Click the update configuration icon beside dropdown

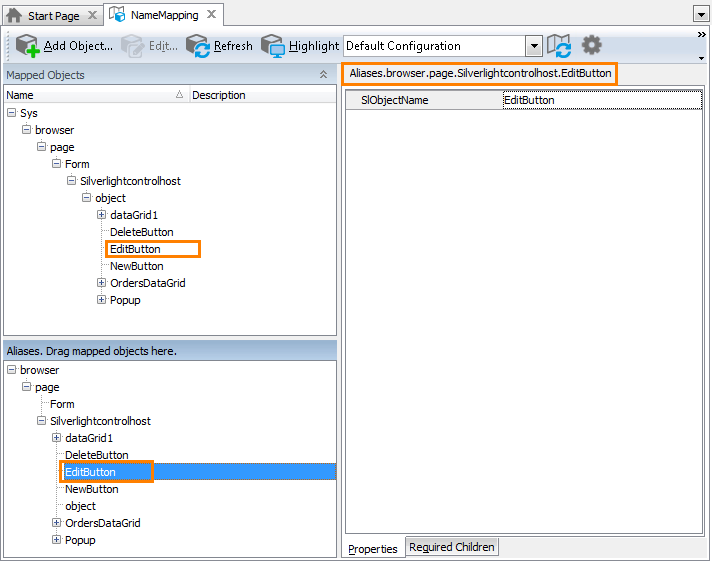coord(559,46)
